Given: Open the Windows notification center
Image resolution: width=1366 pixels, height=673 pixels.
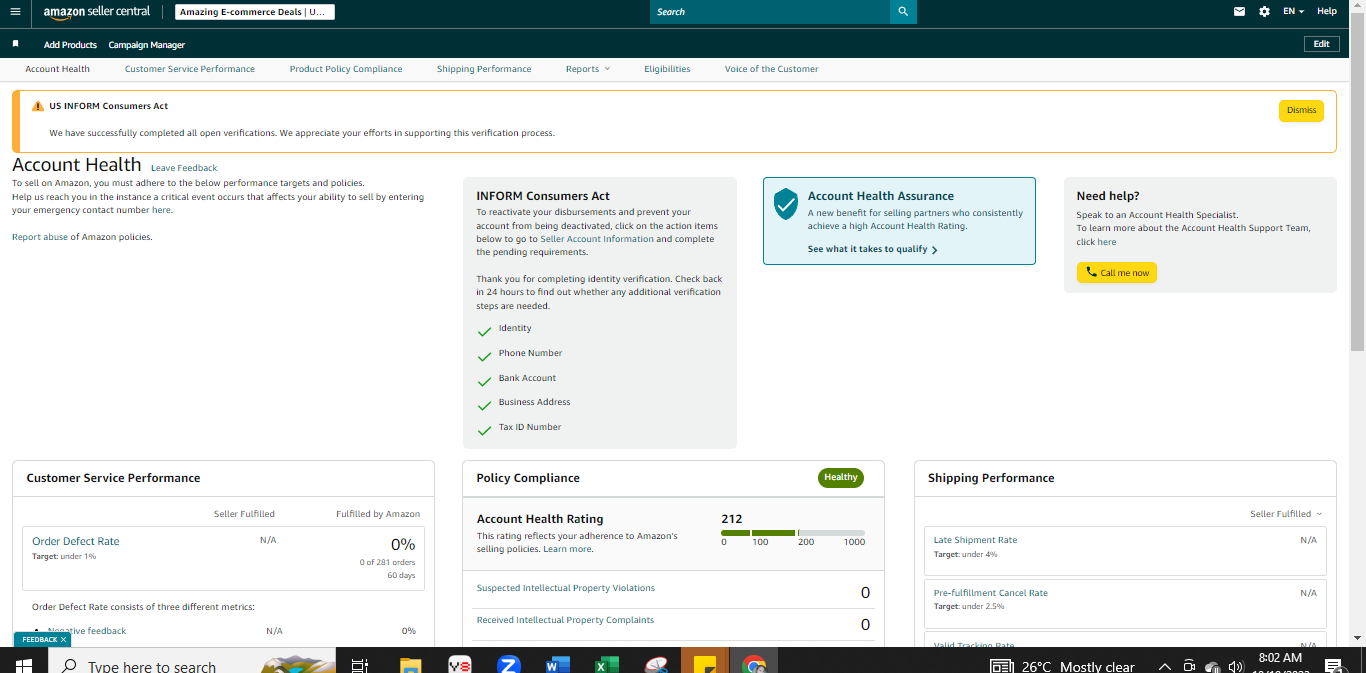Looking at the screenshot, I should tap(1333, 666).
